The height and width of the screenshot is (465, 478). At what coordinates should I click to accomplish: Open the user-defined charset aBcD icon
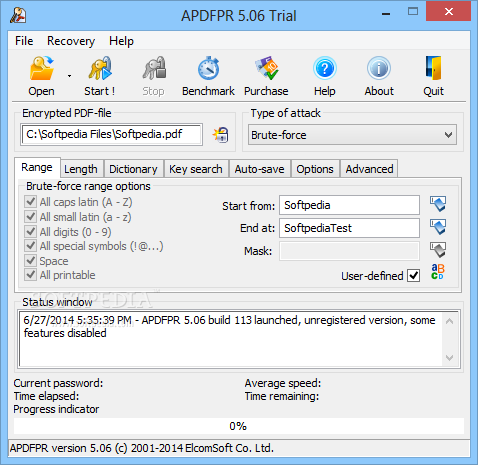[x=438, y=272]
